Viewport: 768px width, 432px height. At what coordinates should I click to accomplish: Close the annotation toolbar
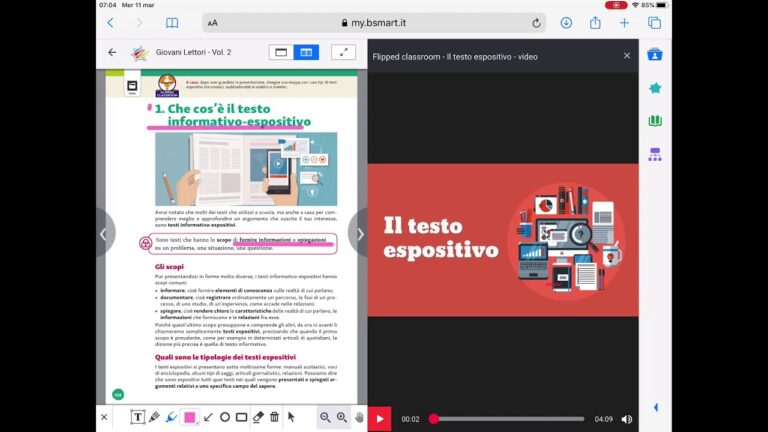(104, 417)
